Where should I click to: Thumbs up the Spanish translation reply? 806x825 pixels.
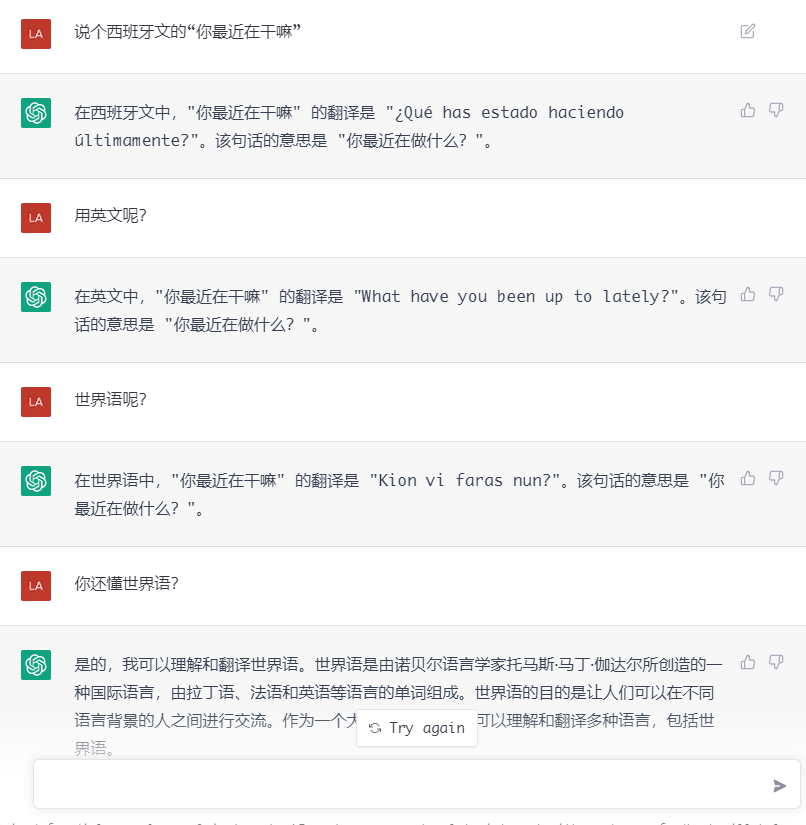point(747,110)
